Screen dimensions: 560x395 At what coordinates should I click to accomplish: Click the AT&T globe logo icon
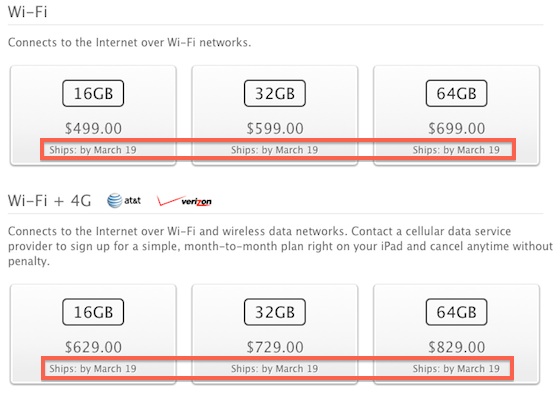(115, 201)
